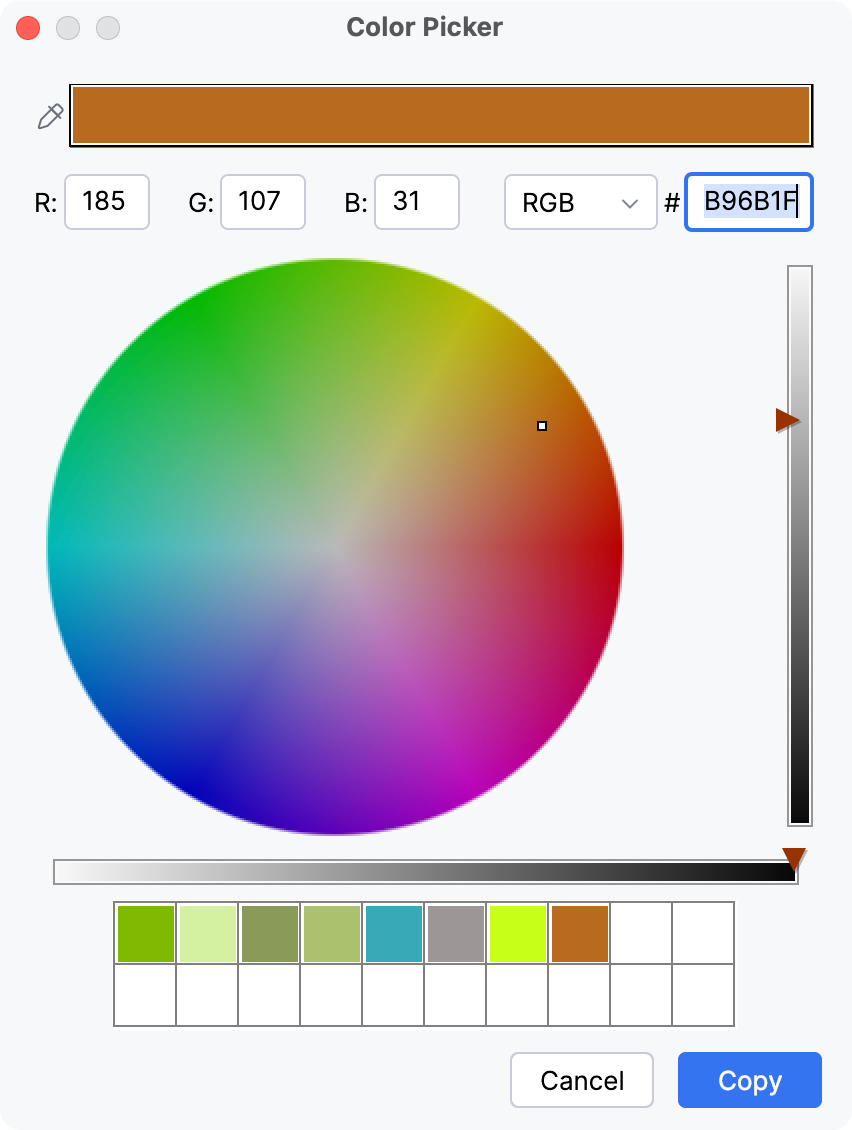Click the chevron on the RGB selector
The image size is (852, 1130).
coord(630,202)
